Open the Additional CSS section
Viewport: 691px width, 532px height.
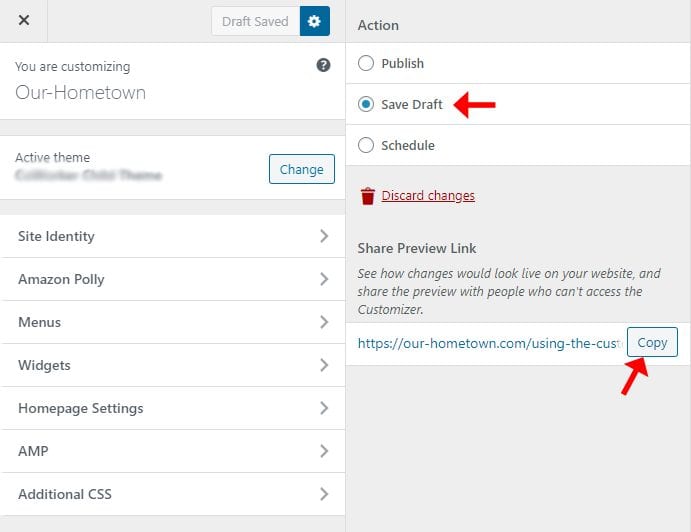click(x=172, y=494)
